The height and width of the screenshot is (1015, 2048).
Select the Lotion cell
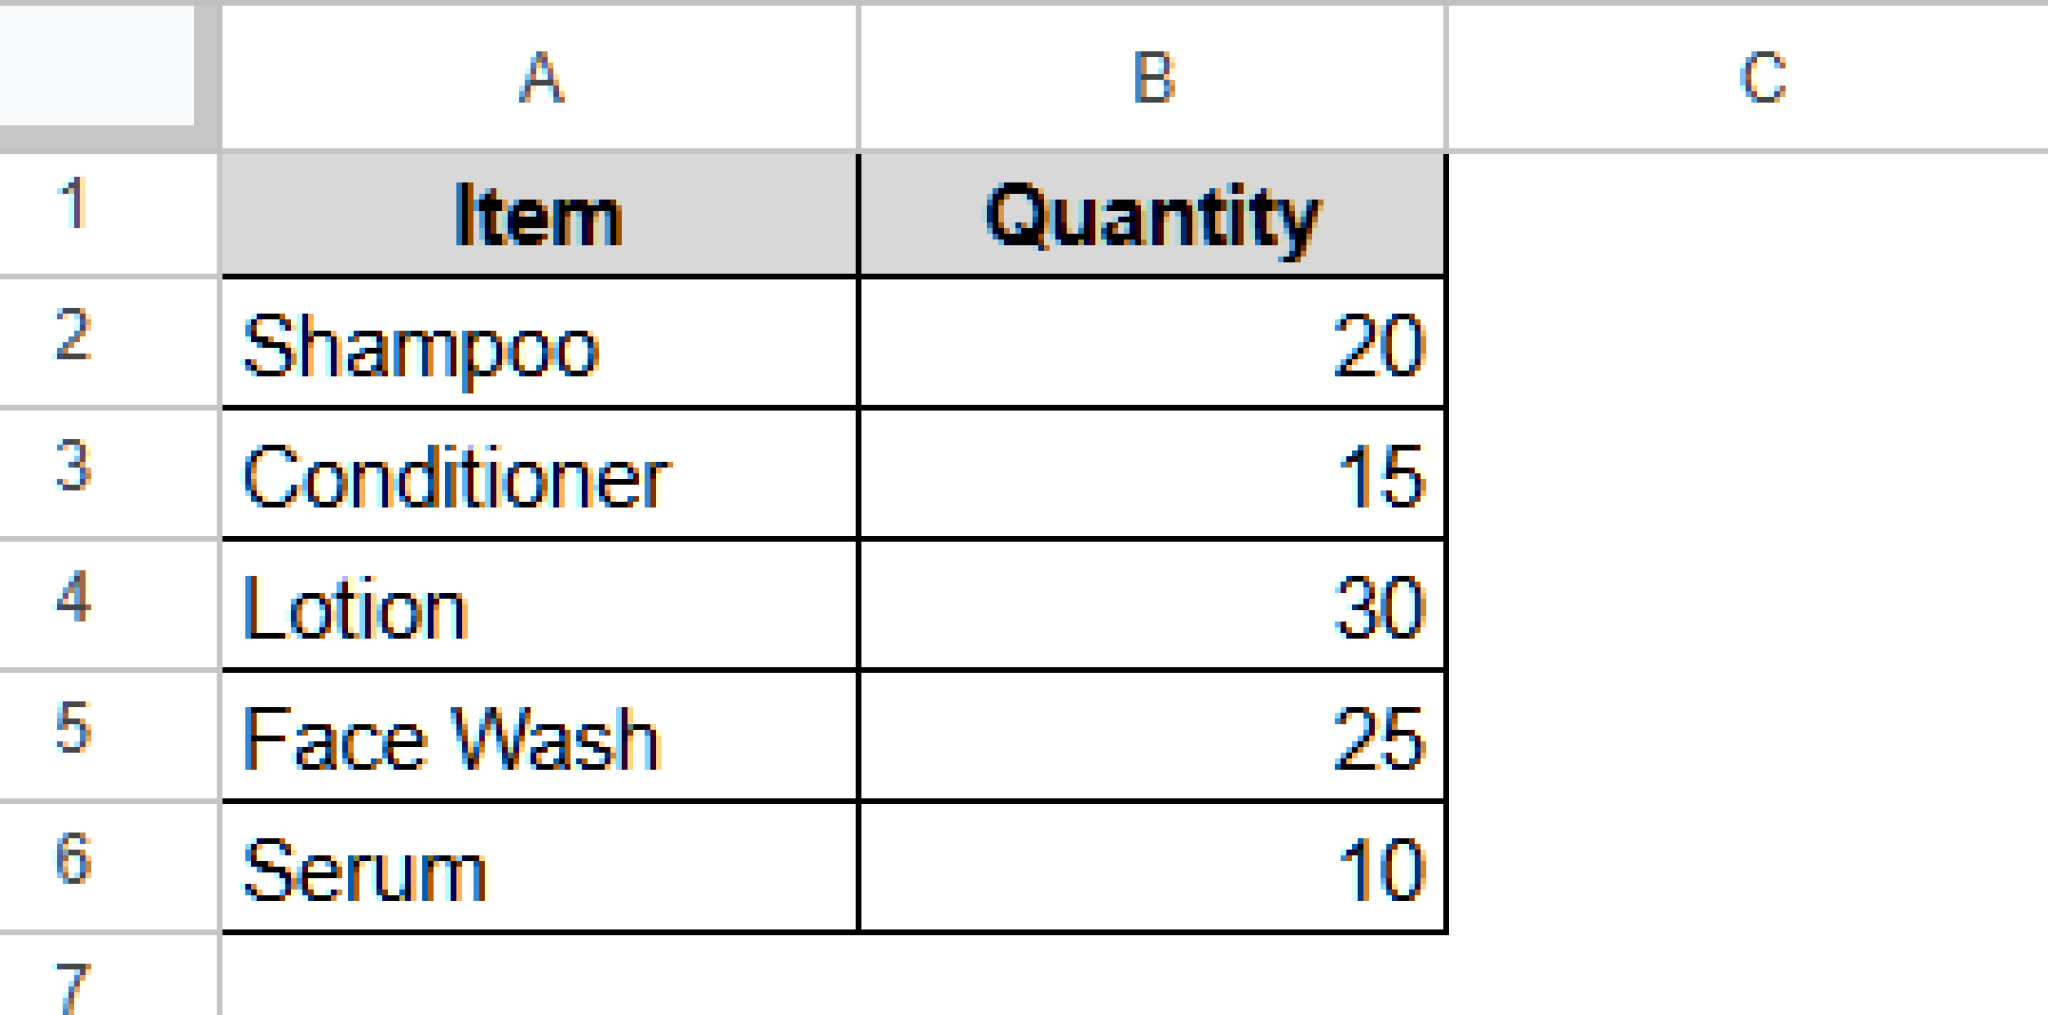pyautogui.click(x=540, y=605)
